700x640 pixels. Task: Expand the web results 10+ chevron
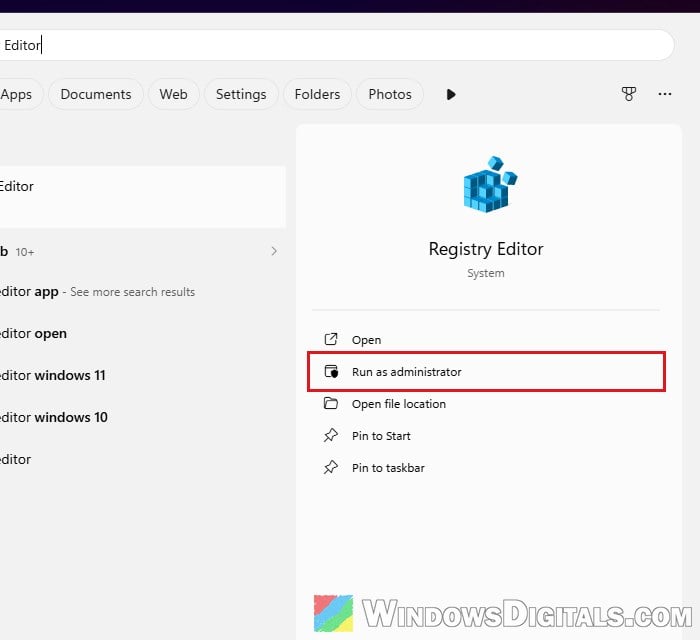[274, 251]
